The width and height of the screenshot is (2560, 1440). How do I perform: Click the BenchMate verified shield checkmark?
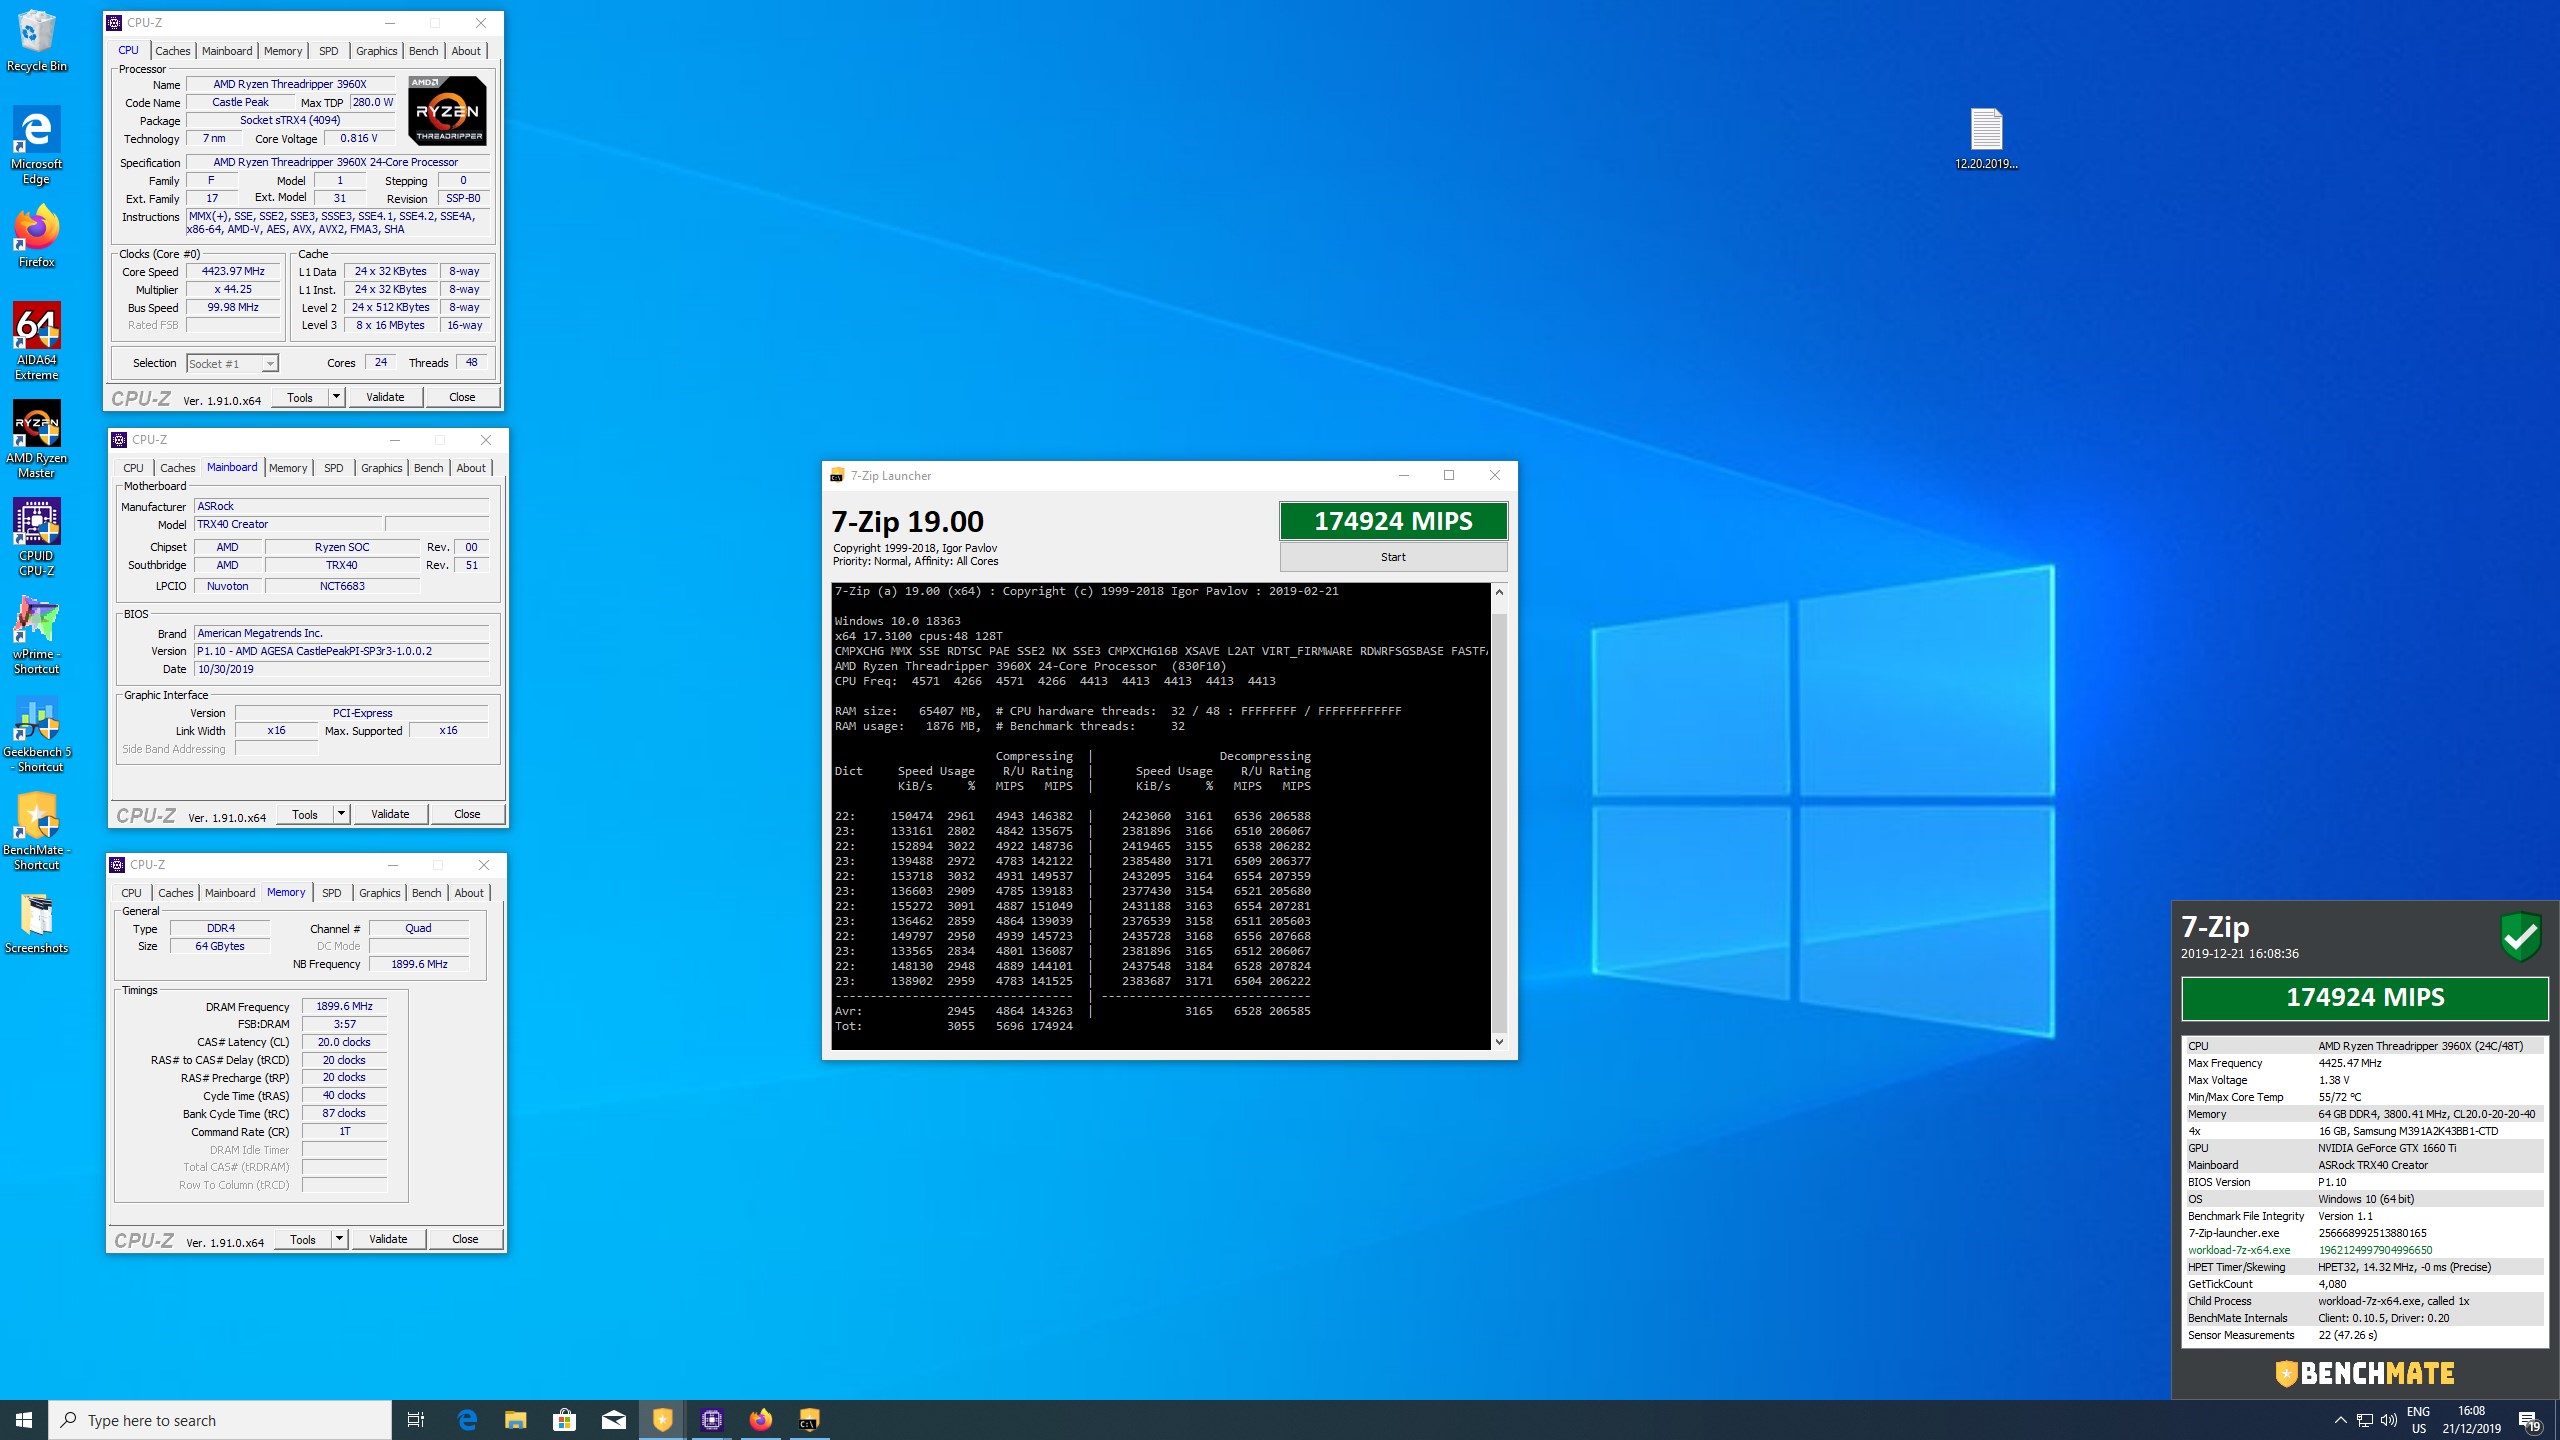tap(2521, 937)
